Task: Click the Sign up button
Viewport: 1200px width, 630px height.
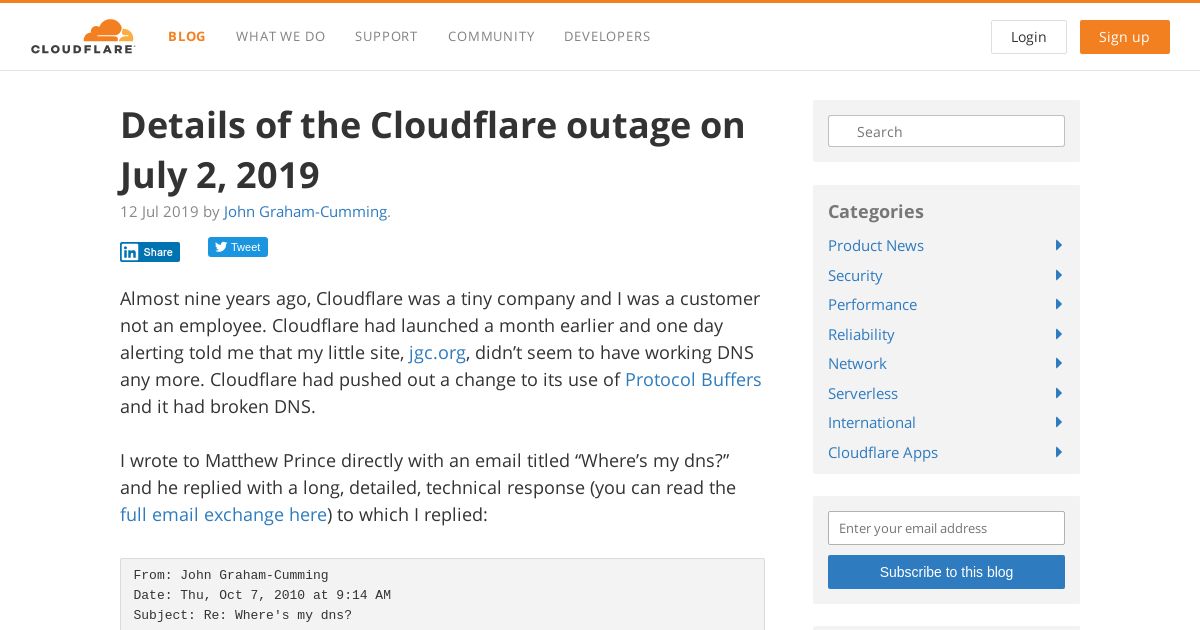Action: tap(1125, 37)
